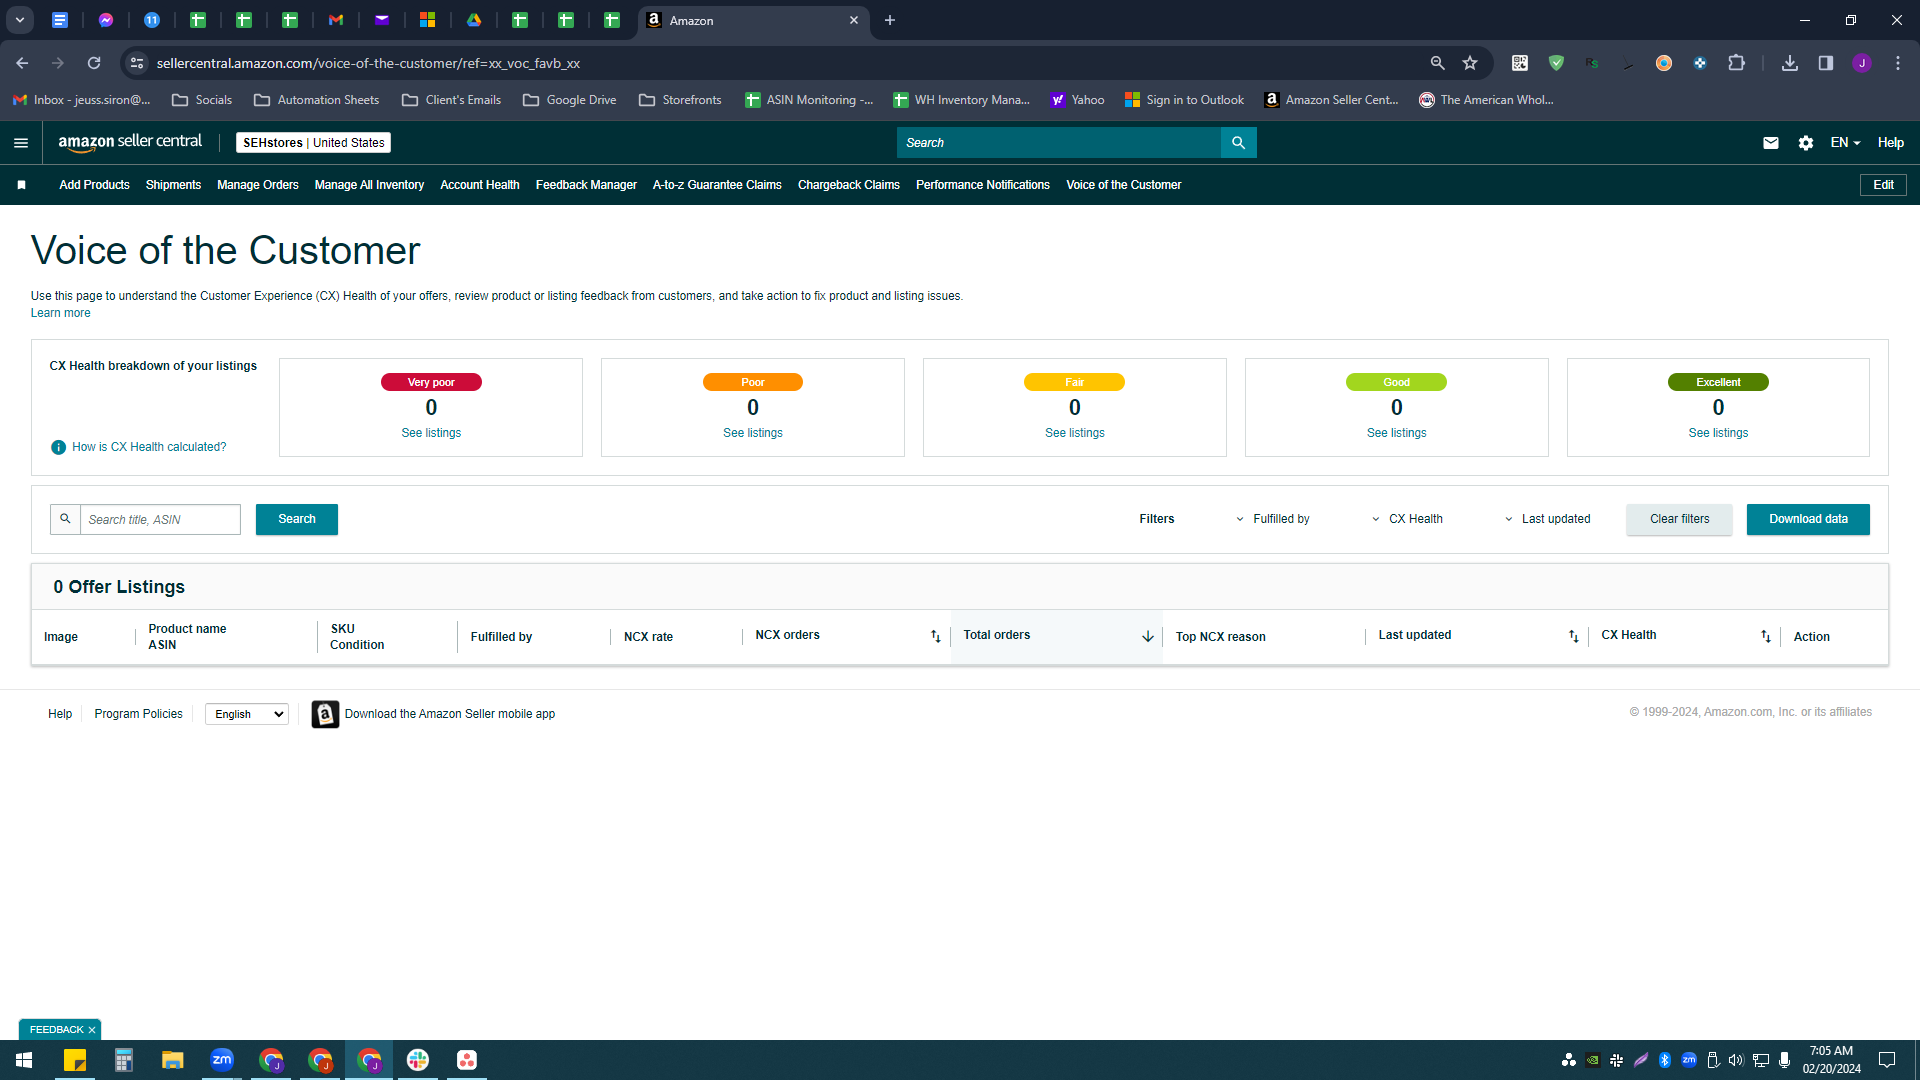
Task: Click the bookmark flag icon in favorites bar
Action: point(21,185)
